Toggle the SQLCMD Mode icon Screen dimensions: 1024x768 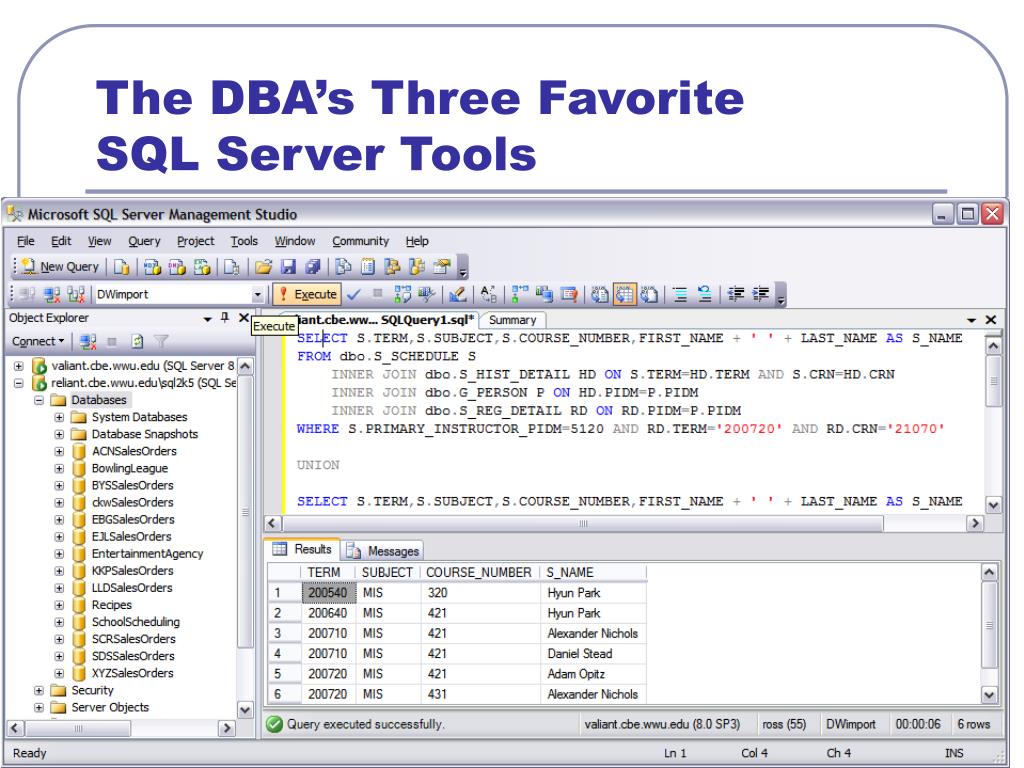pos(569,295)
